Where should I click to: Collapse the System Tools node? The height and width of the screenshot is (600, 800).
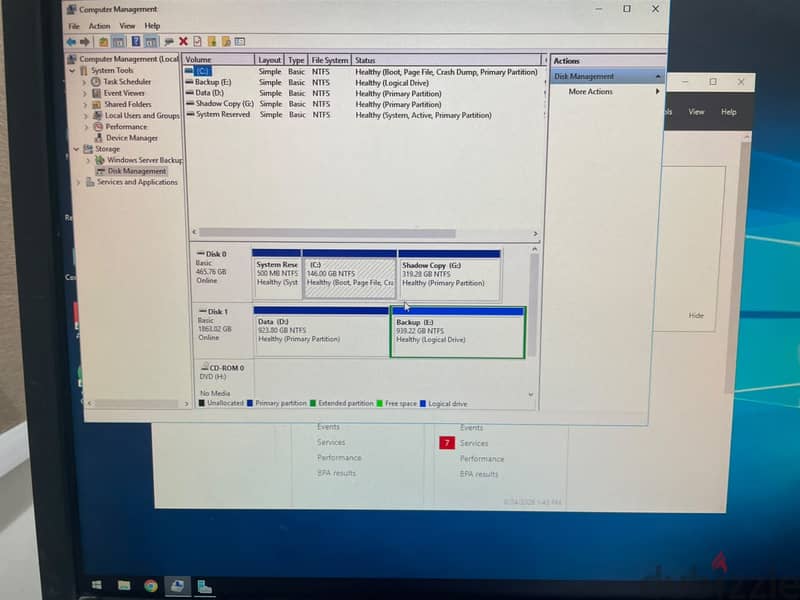[72, 70]
